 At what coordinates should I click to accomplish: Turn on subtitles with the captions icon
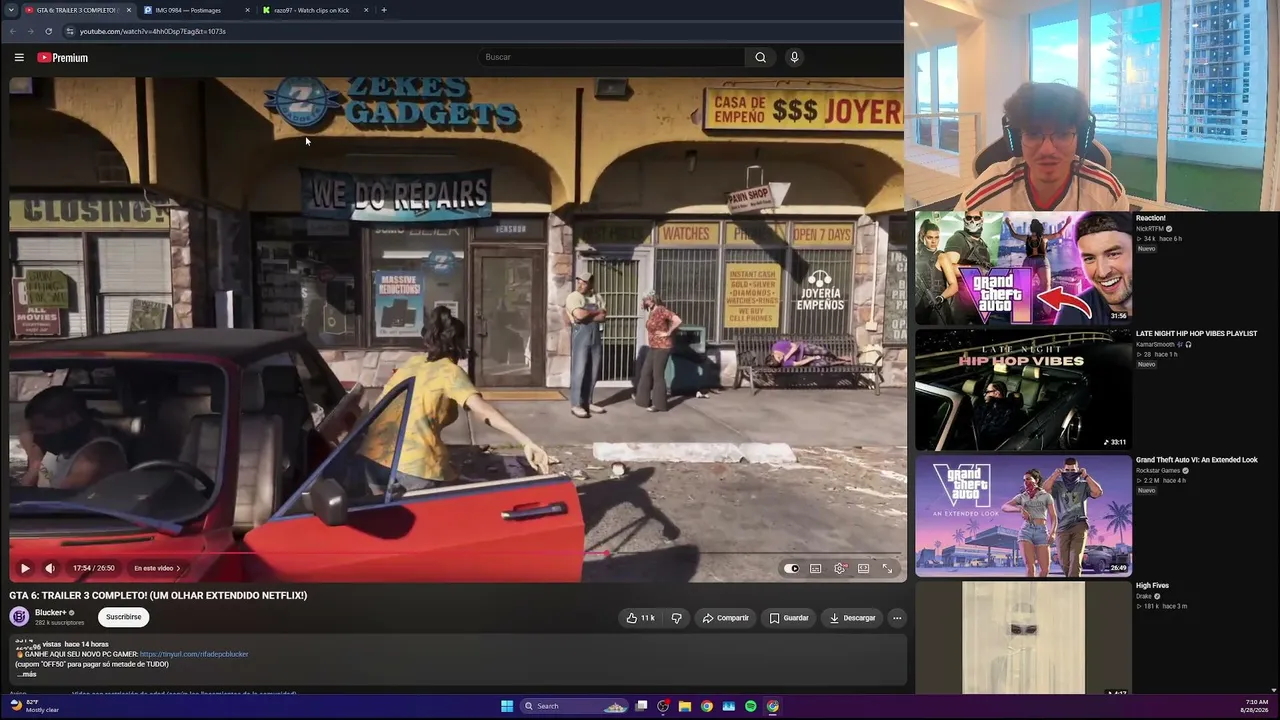[816, 568]
